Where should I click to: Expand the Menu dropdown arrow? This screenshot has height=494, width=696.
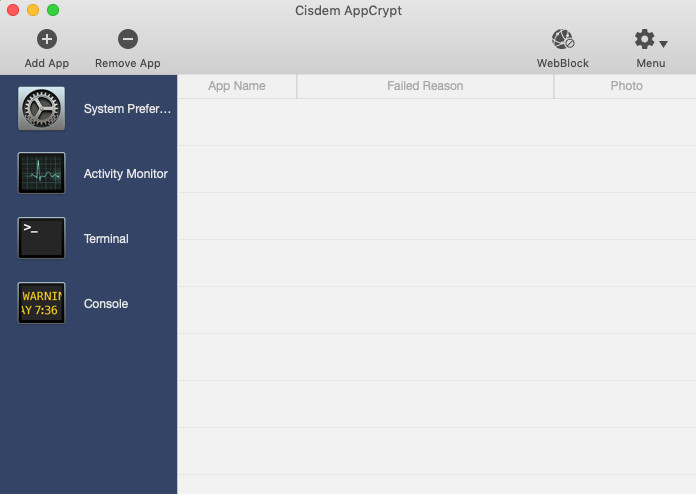[x=664, y=44]
